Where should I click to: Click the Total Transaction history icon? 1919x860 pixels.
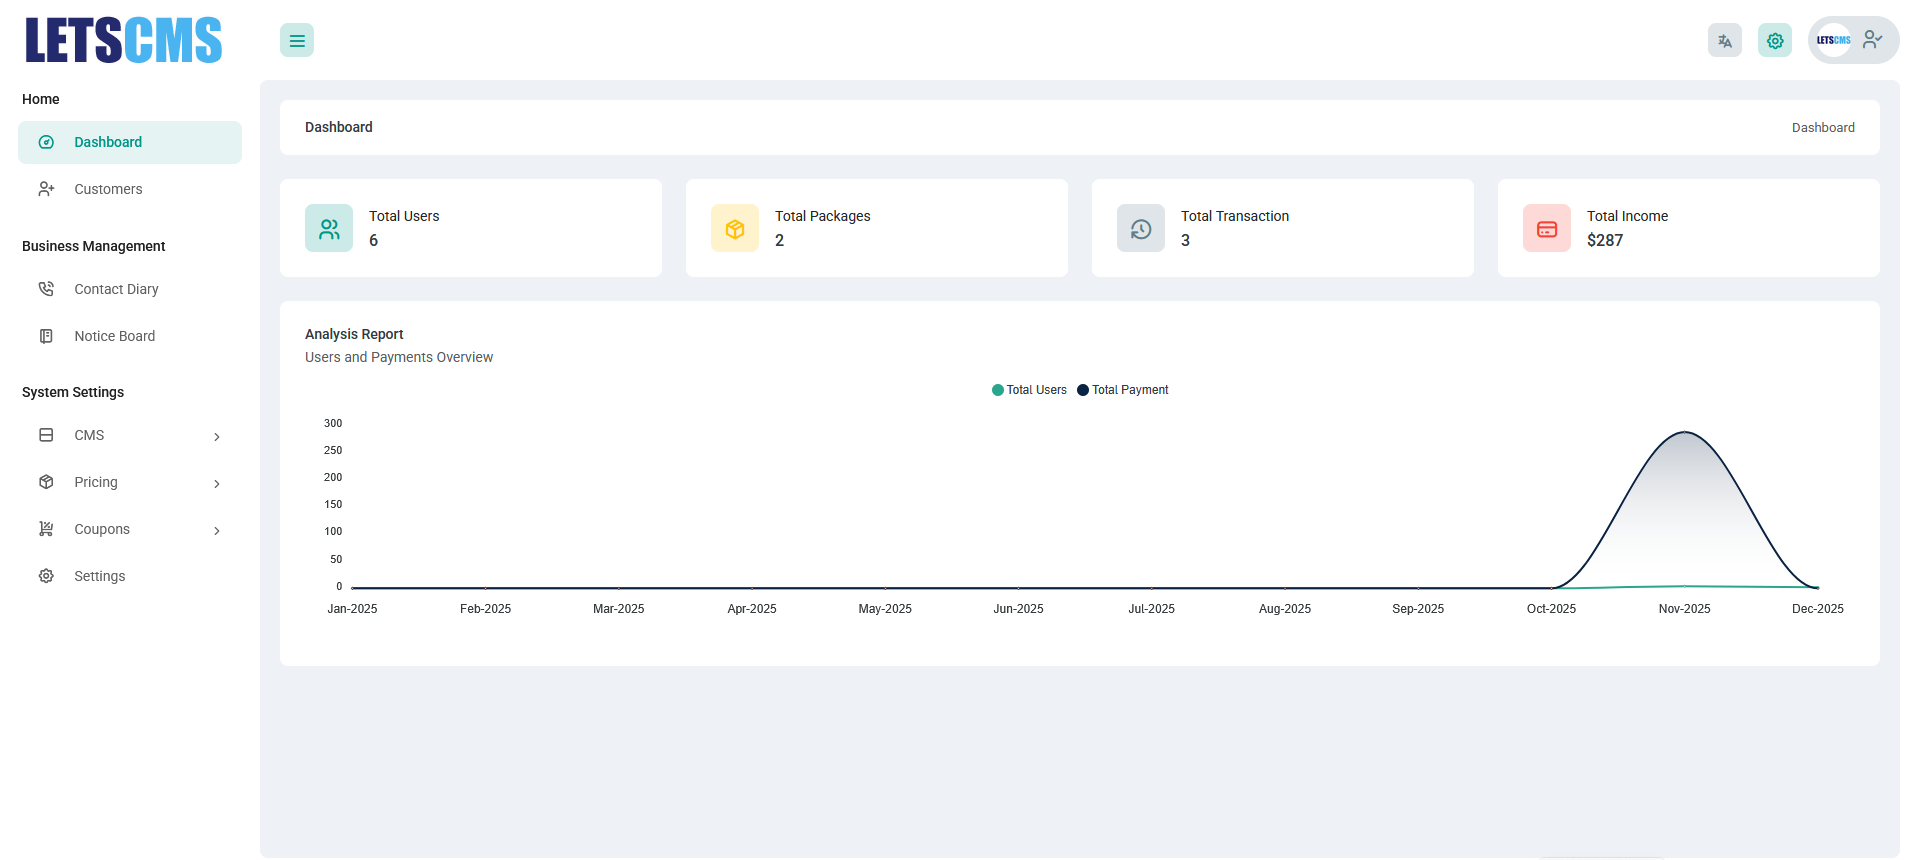[1141, 229]
